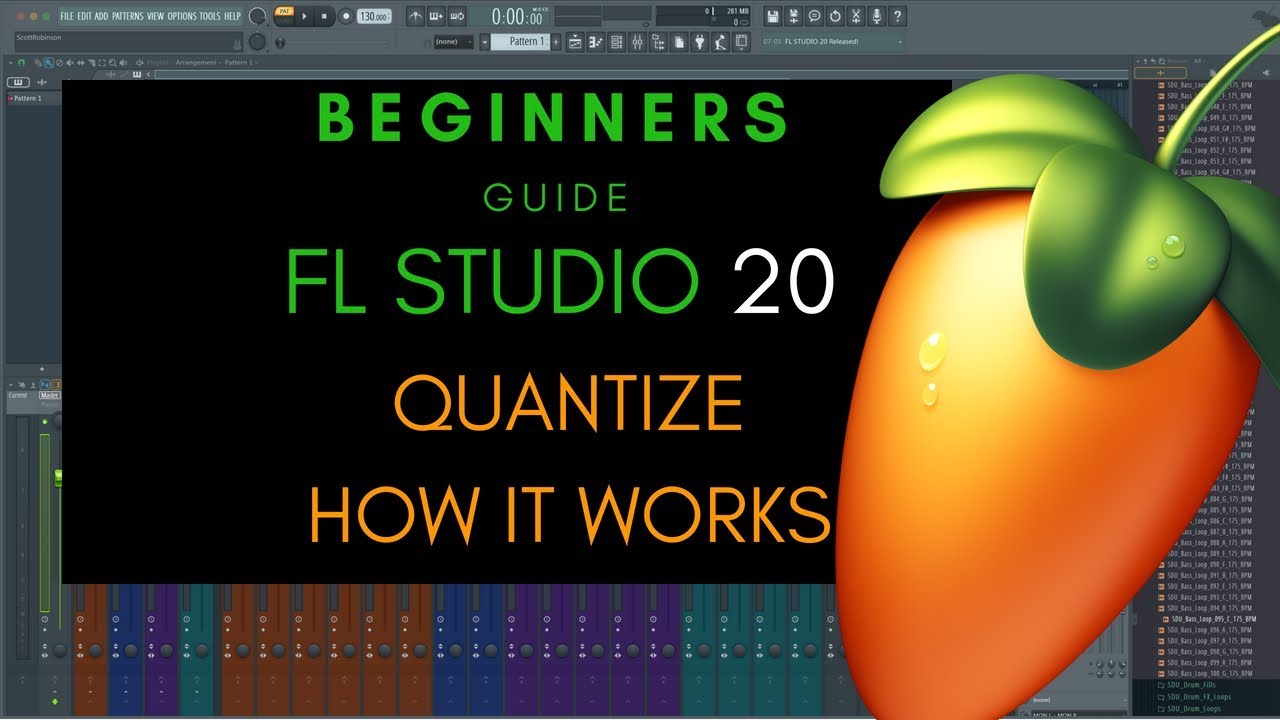The width and height of the screenshot is (1280, 720).
Task: Open the Piano roll view icon
Action: click(x=596, y=42)
